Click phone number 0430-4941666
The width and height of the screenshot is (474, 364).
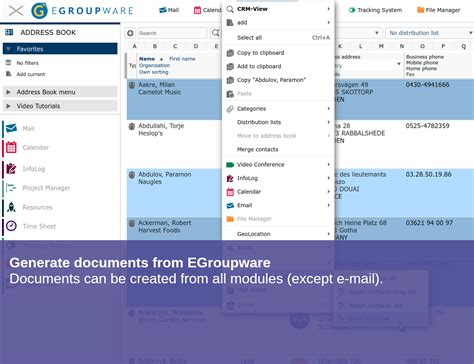coord(427,85)
